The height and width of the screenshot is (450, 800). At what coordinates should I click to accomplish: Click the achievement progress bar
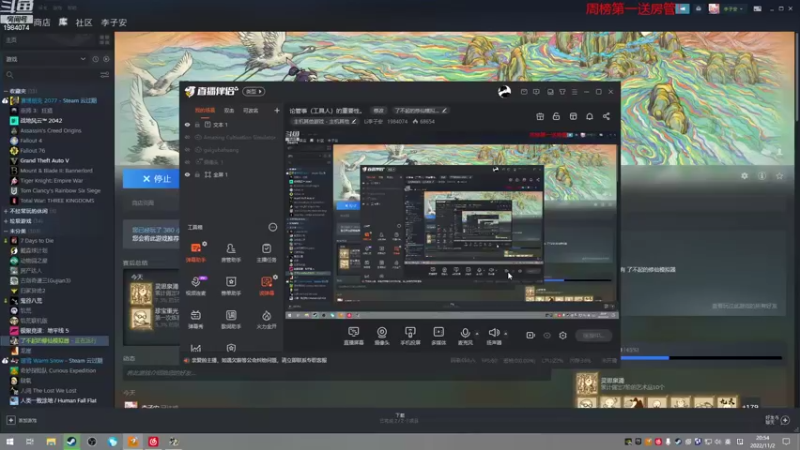(x=701, y=358)
